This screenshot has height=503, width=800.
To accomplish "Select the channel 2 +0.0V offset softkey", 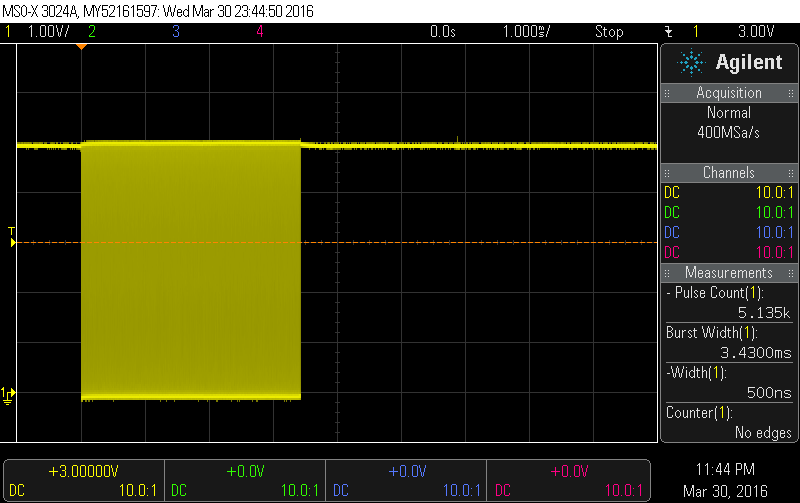I will point(244,479).
